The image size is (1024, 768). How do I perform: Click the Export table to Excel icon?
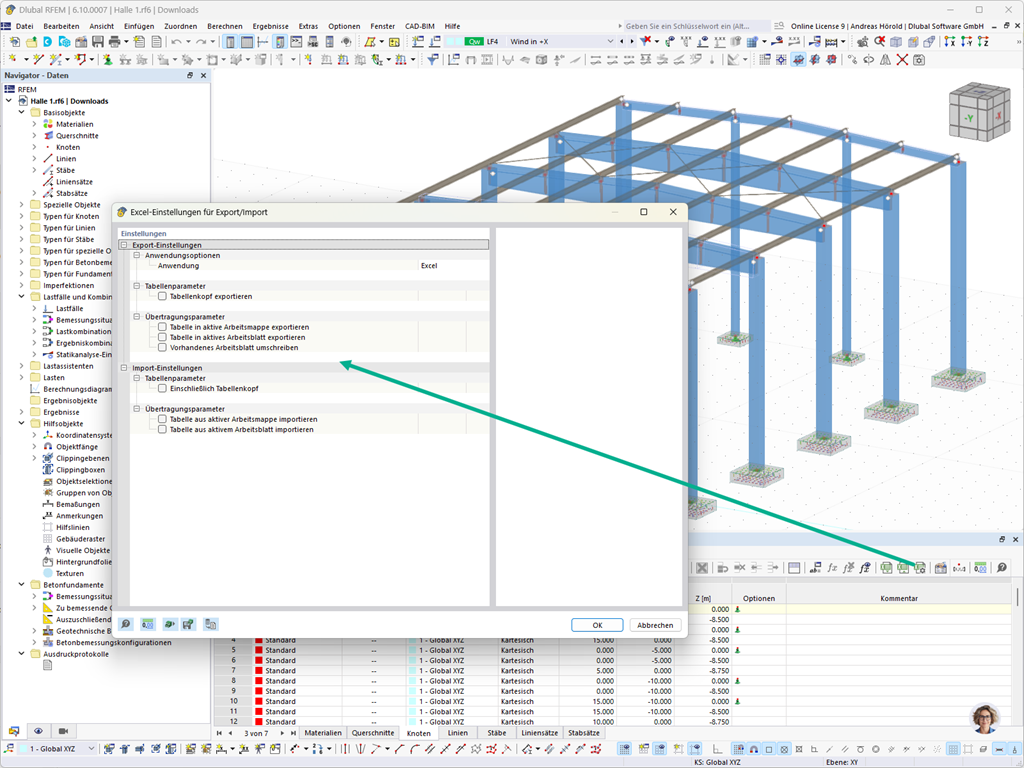pos(886,568)
